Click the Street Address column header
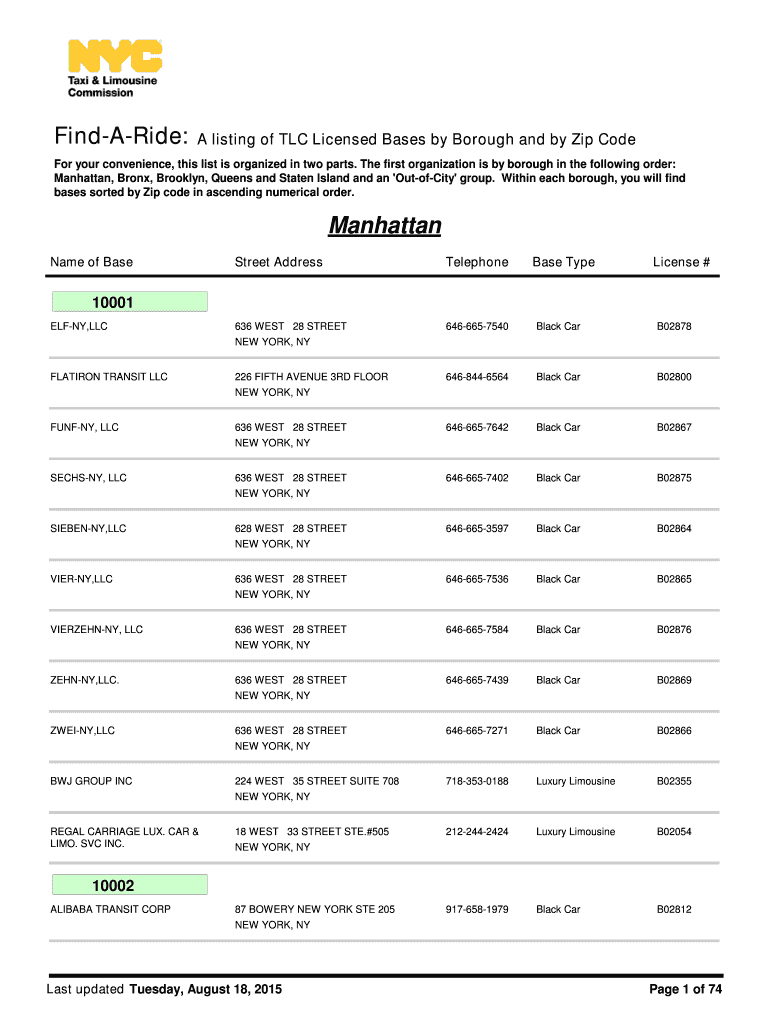 pyautogui.click(x=279, y=262)
